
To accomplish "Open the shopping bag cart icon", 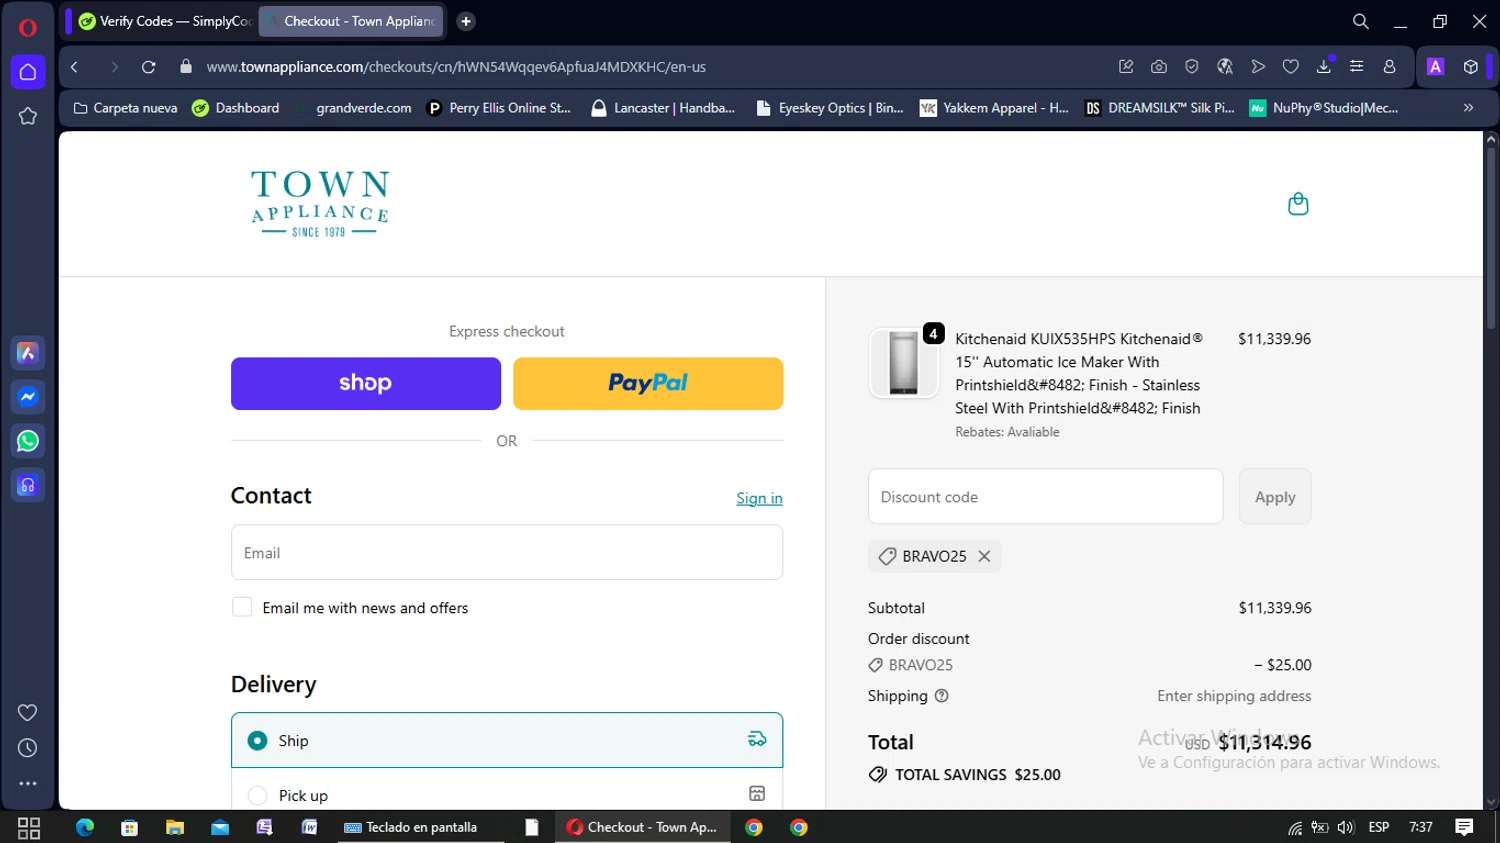I will pyautogui.click(x=1298, y=204).
